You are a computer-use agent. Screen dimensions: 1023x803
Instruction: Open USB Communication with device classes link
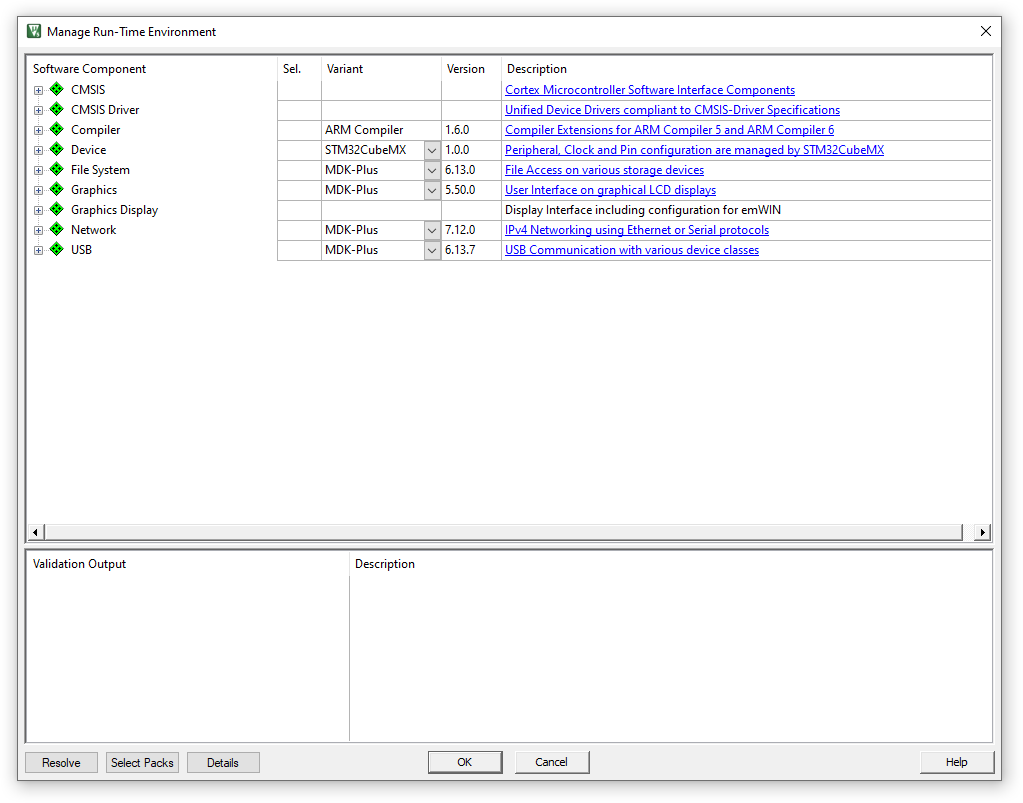[x=632, y=250]
